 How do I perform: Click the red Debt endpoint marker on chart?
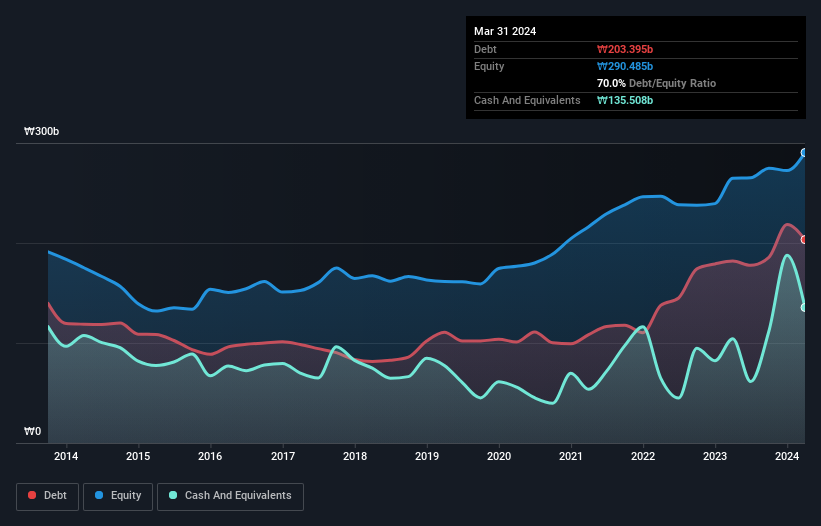coord(804,240)
